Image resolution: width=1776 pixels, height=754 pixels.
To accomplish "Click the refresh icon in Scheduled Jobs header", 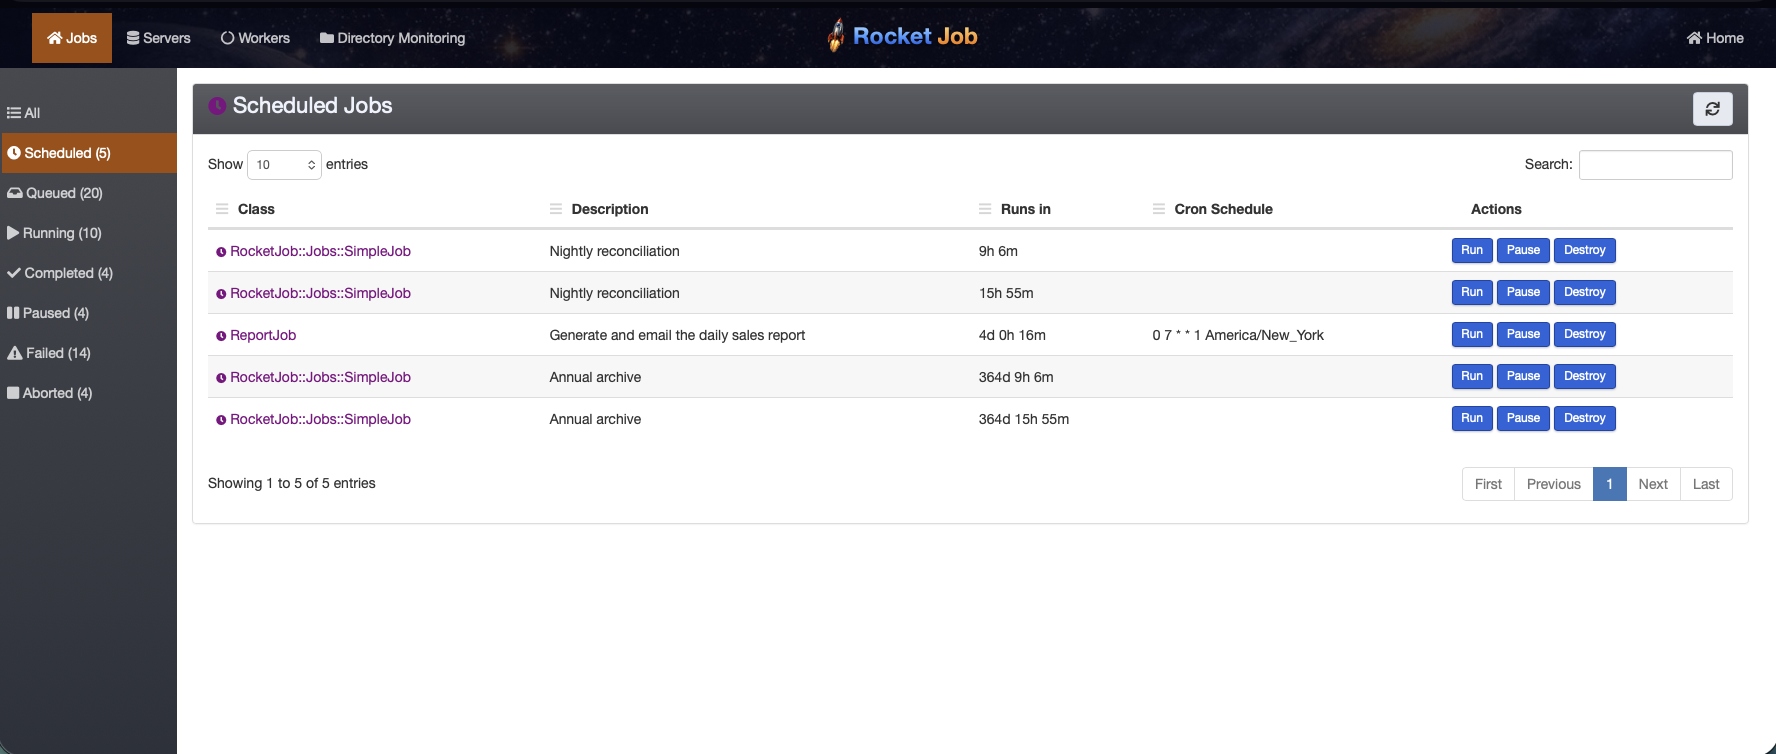I will (x=1712, y=109).
